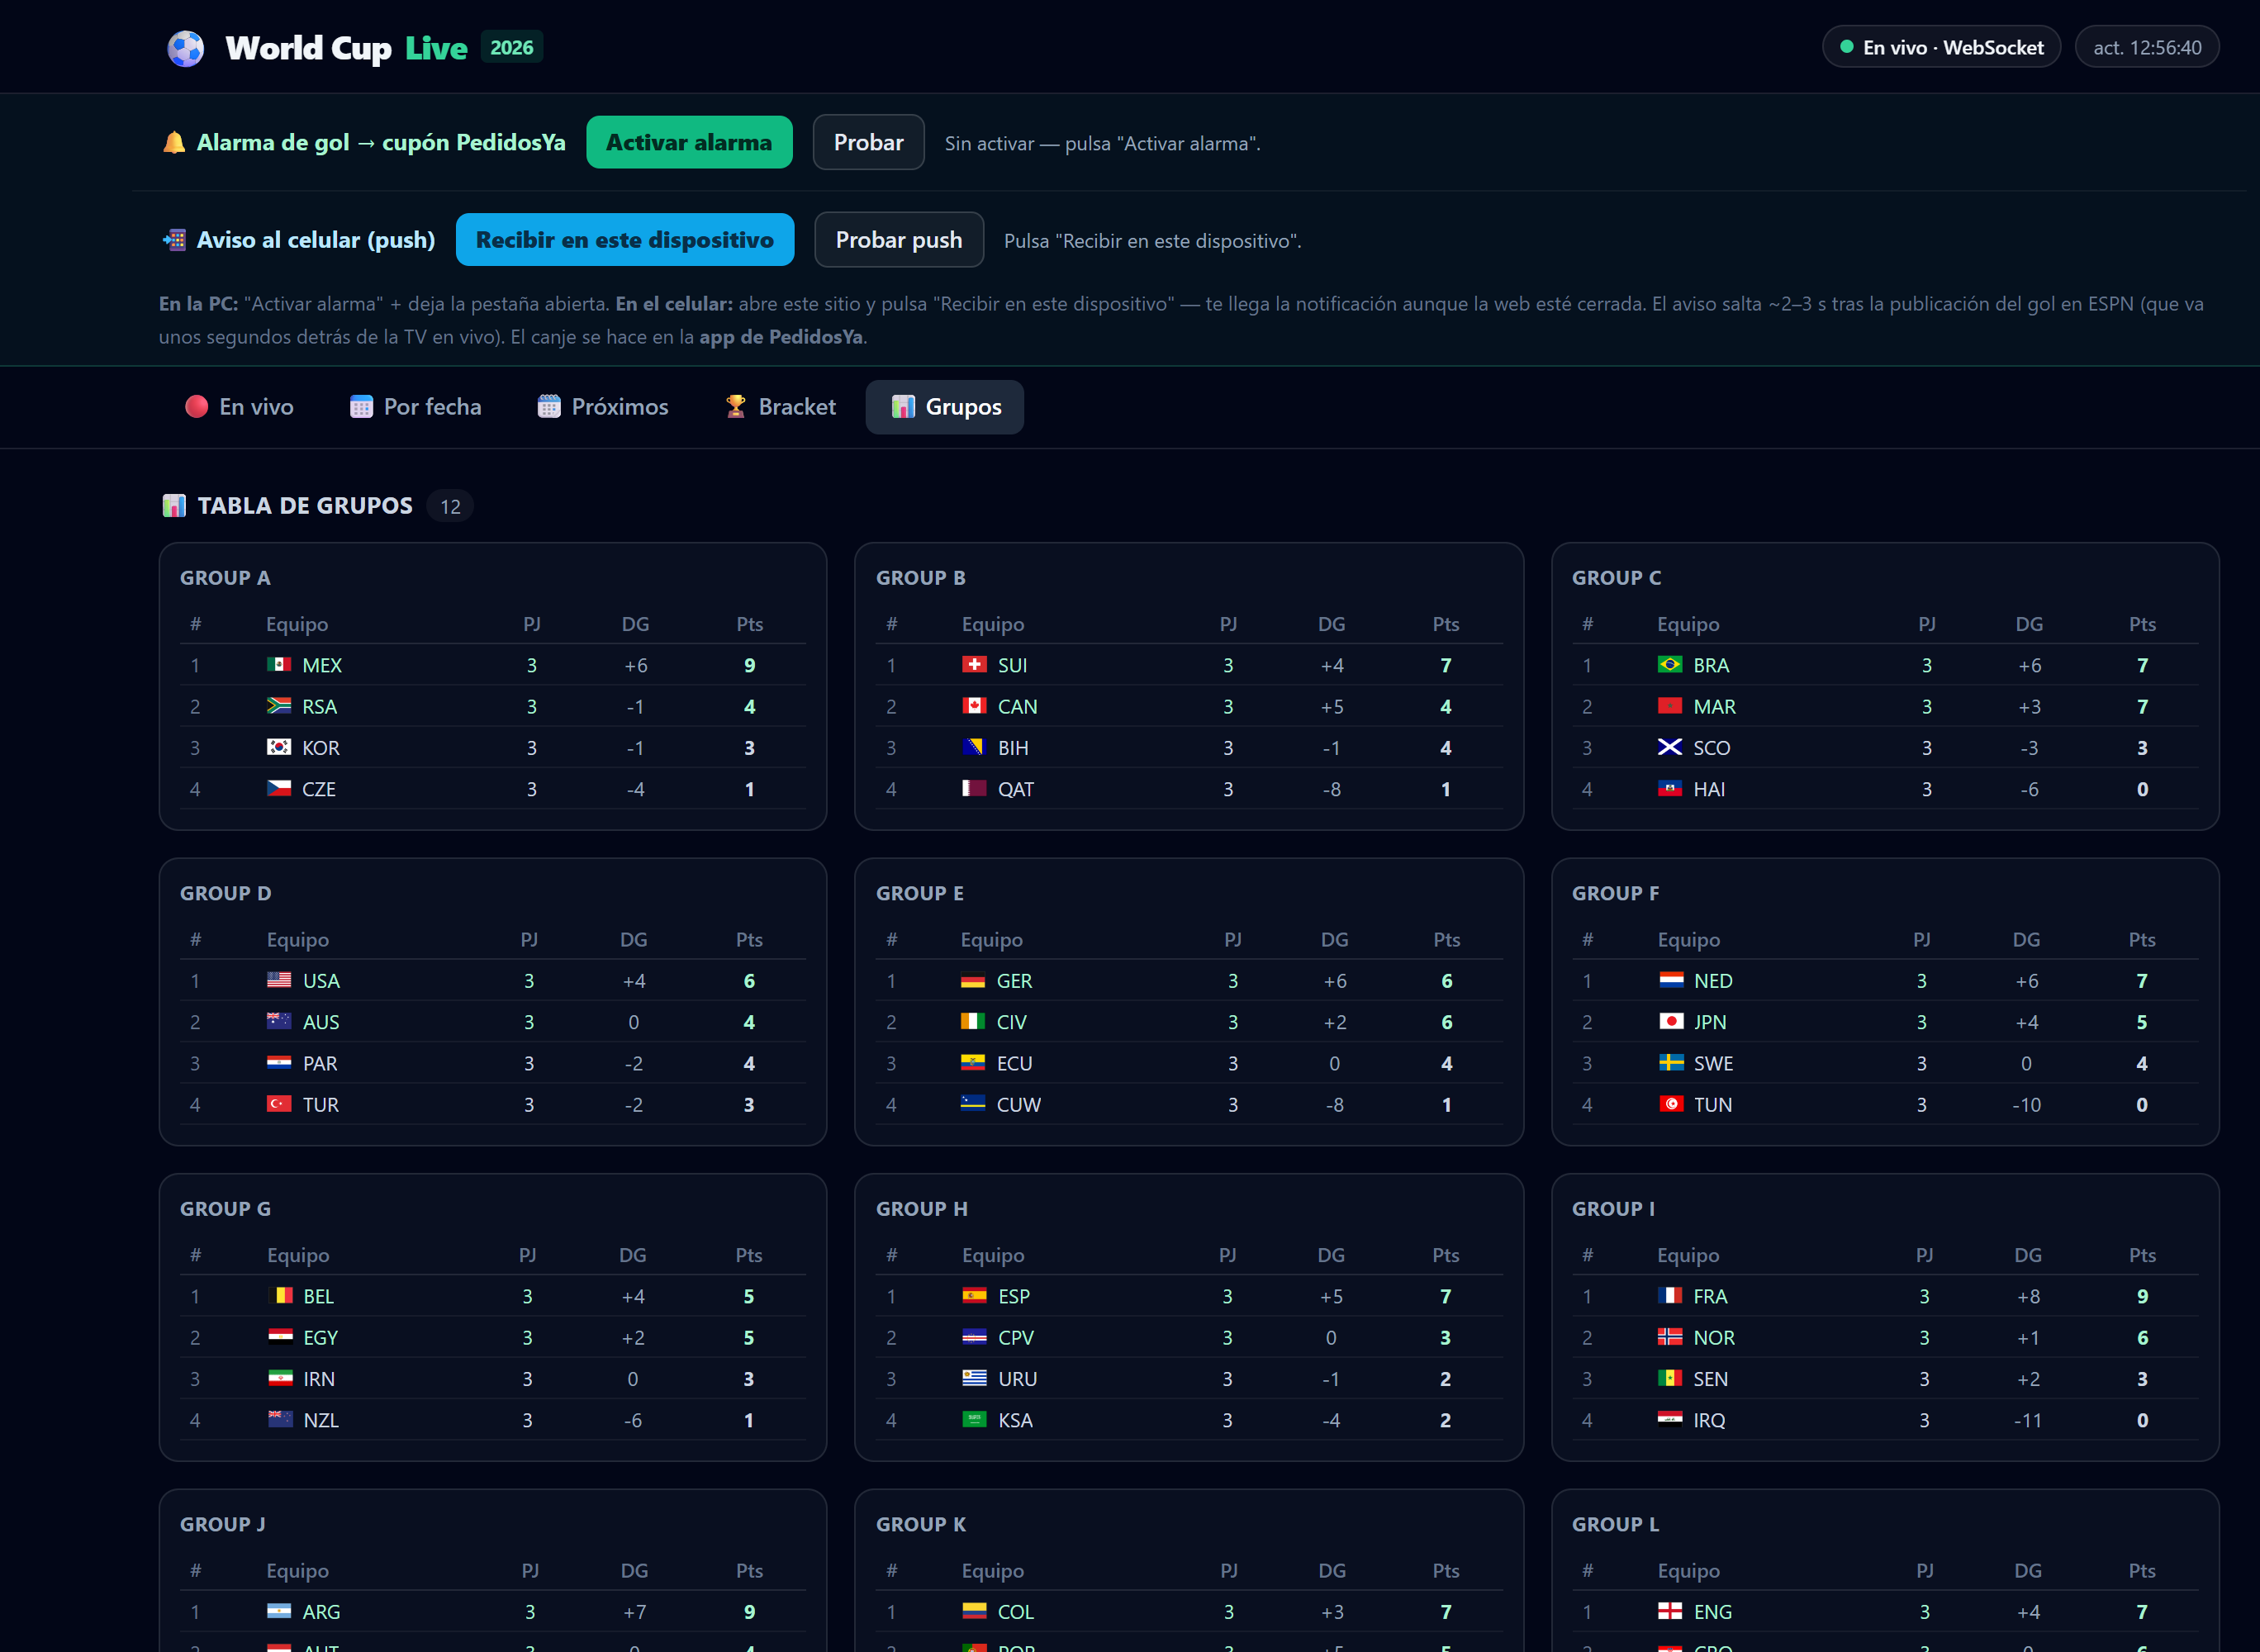Click the GROUP C heading
This screenshot has height=1652, width=2260.
[x=1616, y=578]
